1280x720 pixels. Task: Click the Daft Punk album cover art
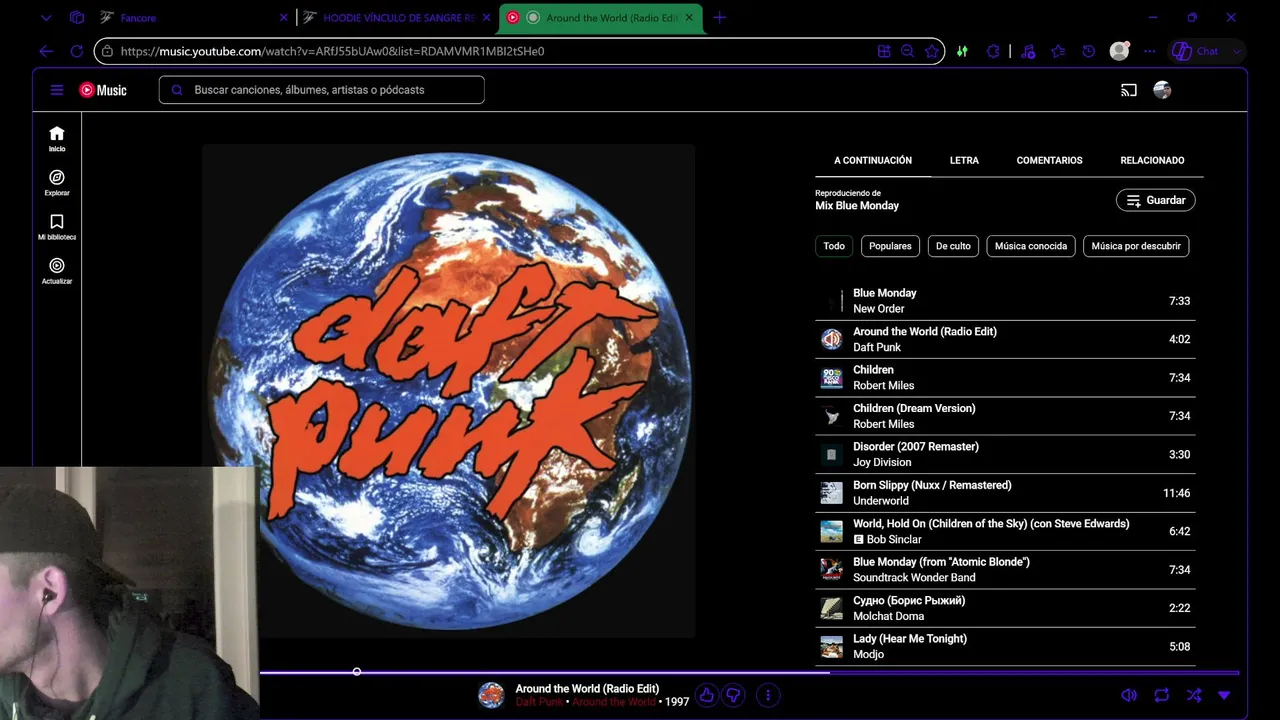click(449, 391)
